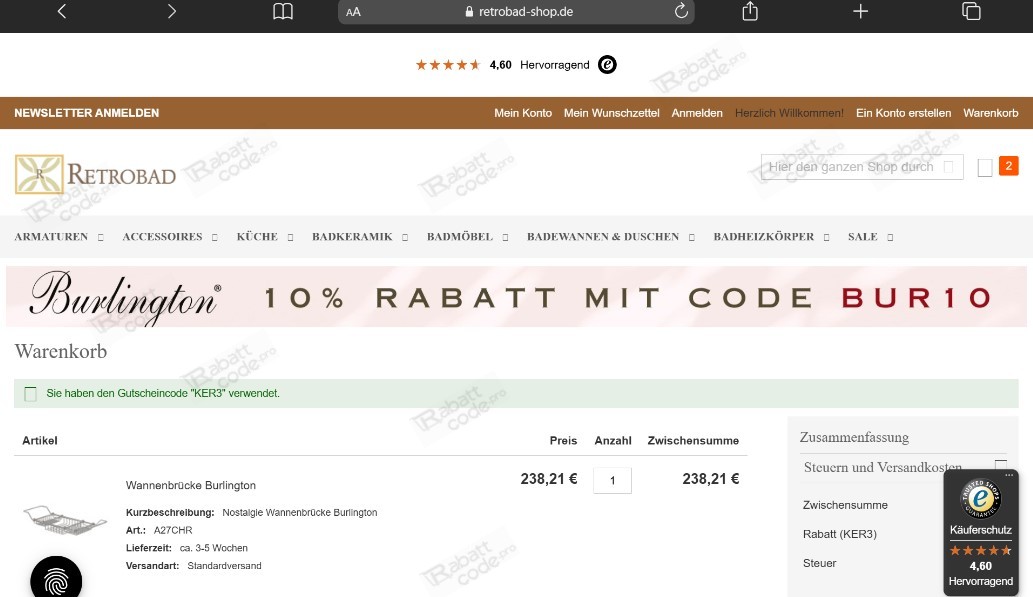Open the BADMÖBEL category

(x=460, y=237)
